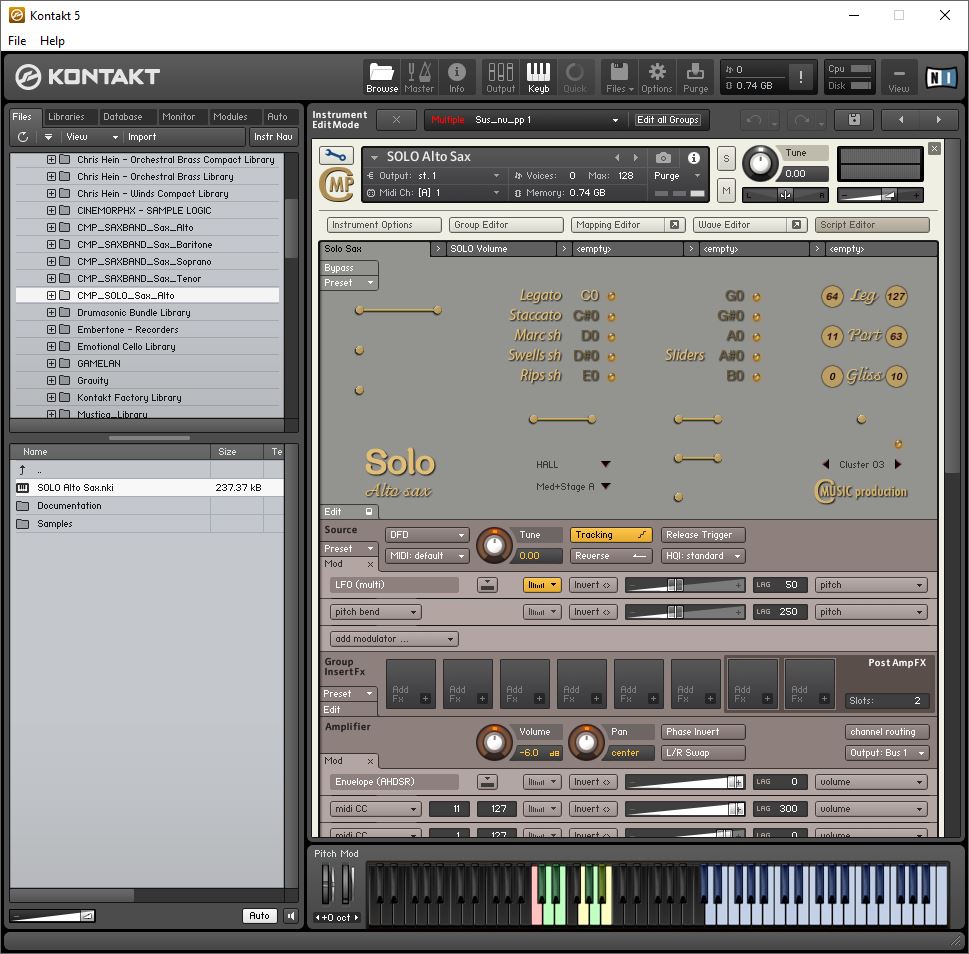Open the LFO (multi) modulator panel icon
The width and height of the screenshot is (969, 954).
click(488, 585)
